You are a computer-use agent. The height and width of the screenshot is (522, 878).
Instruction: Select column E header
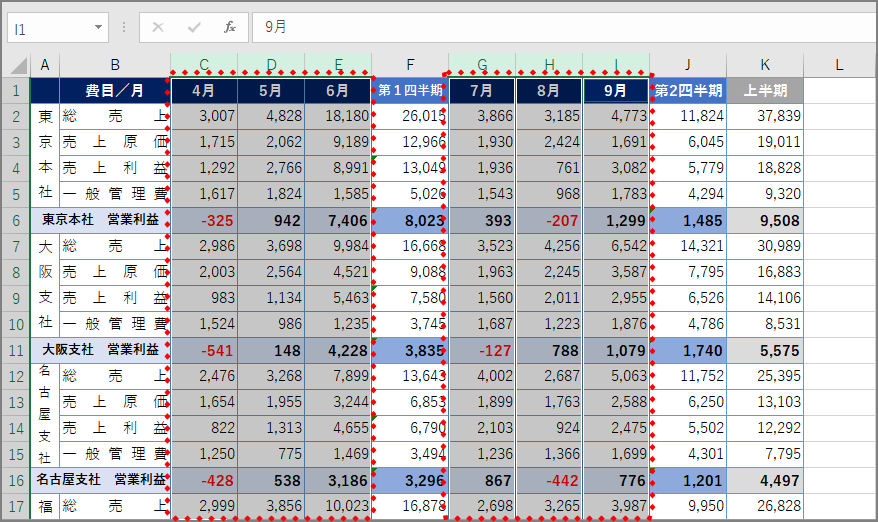338,65
